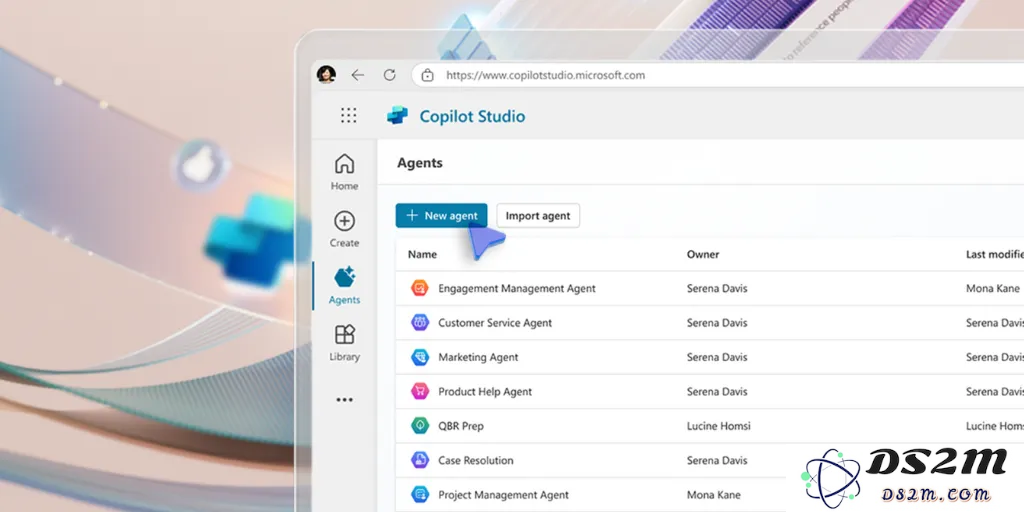Image resolution: width=1024 pixels, height=512 pixels.
Task: Click Serena Davis owner of Engagement Management Agent
Action: (717, 288)
